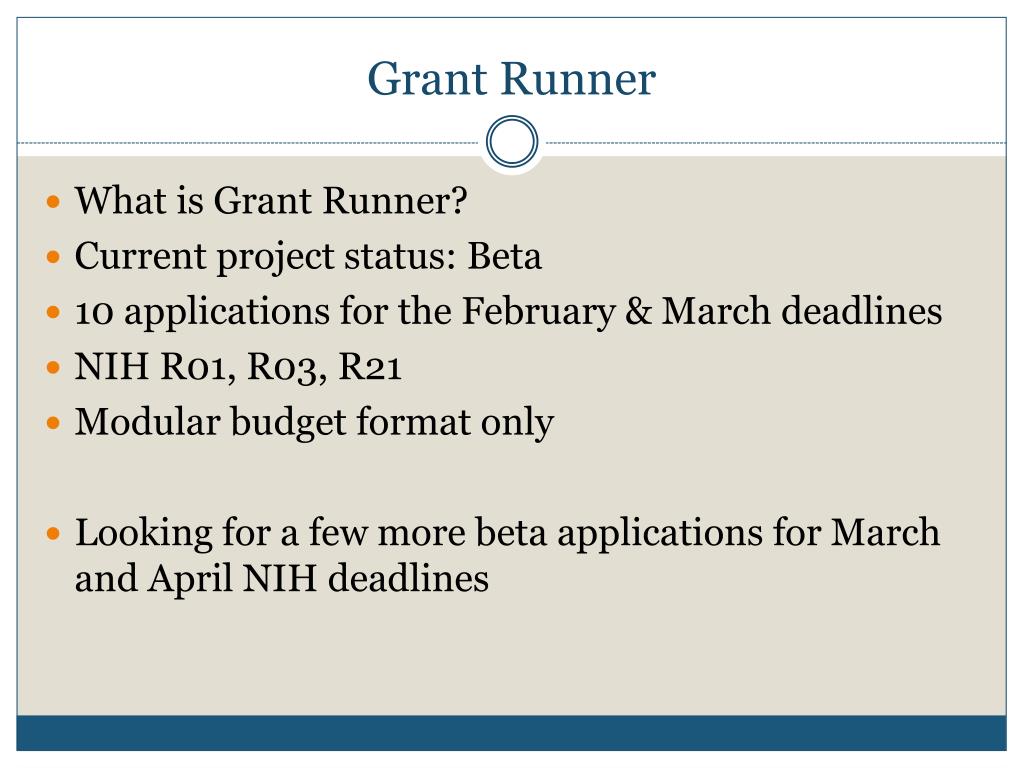This screenshot has height=768, width=1024.
Task: Click the bullet dot beside 'Looking for a few more'
Action: pos(54,533)
